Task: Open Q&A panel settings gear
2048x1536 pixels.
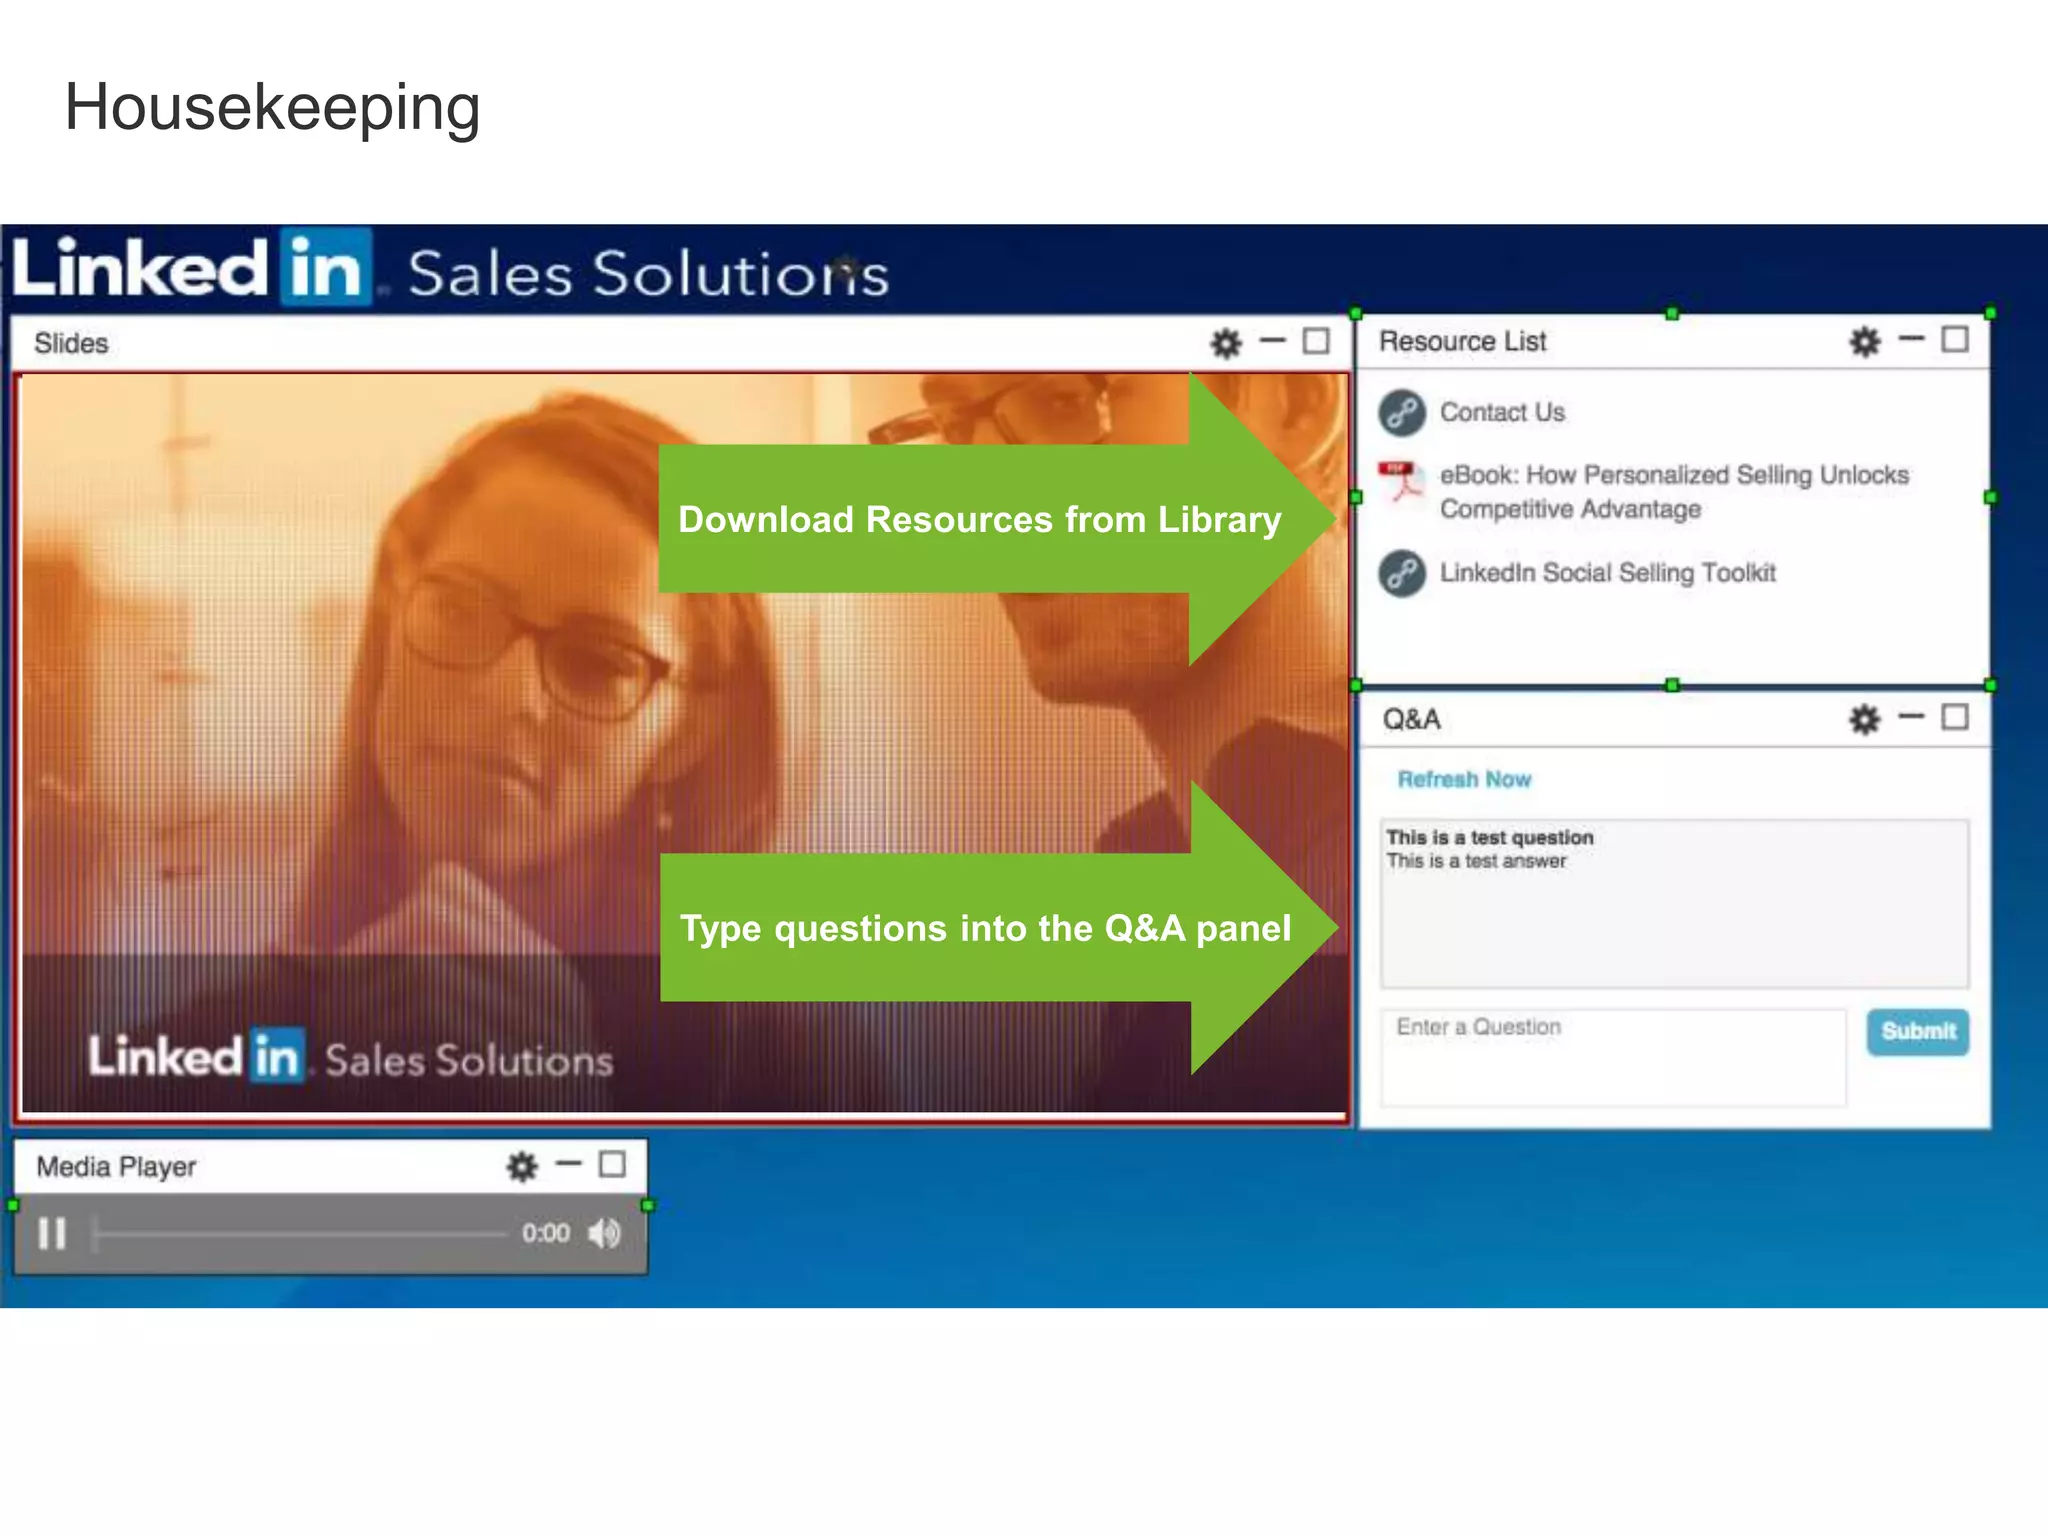Action: point(1864,719)
